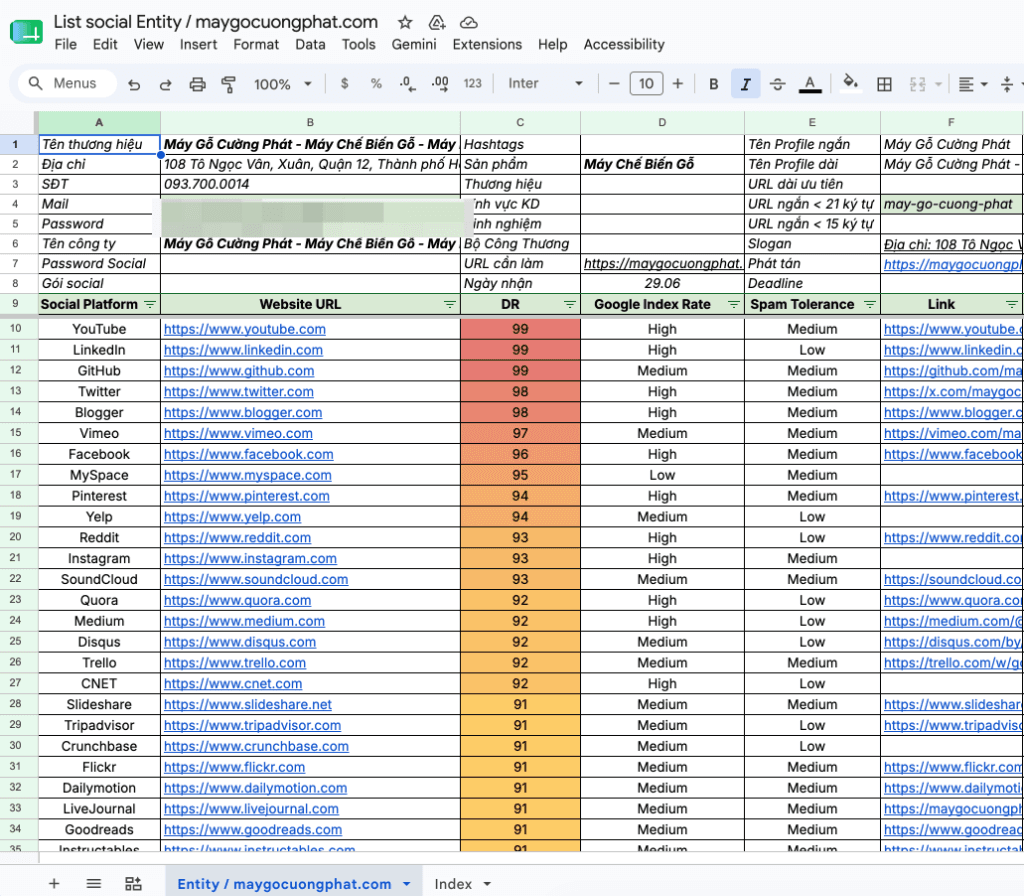Select column C header
This screenshot has height=896, width=1024.
coord(520,122)
